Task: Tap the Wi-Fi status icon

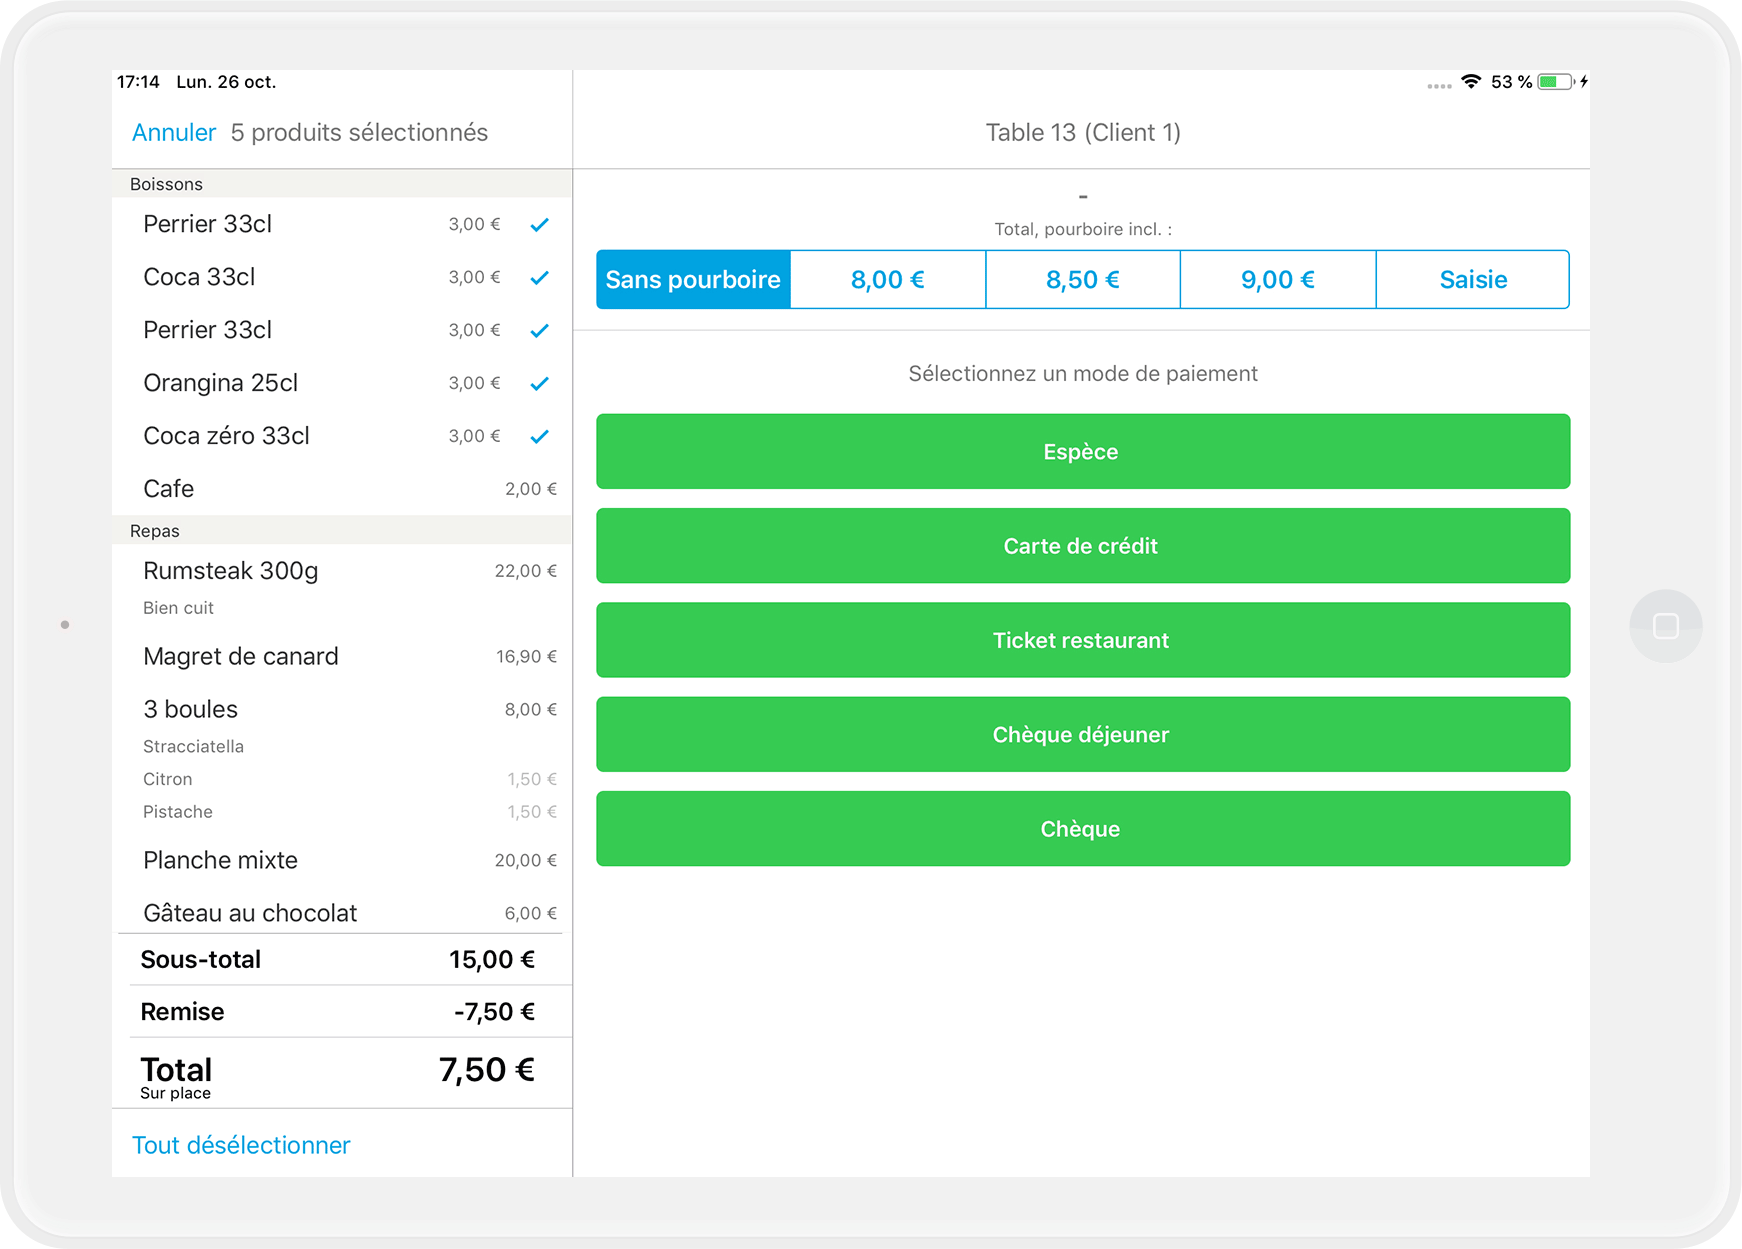Action: (x=1471, y=82)
